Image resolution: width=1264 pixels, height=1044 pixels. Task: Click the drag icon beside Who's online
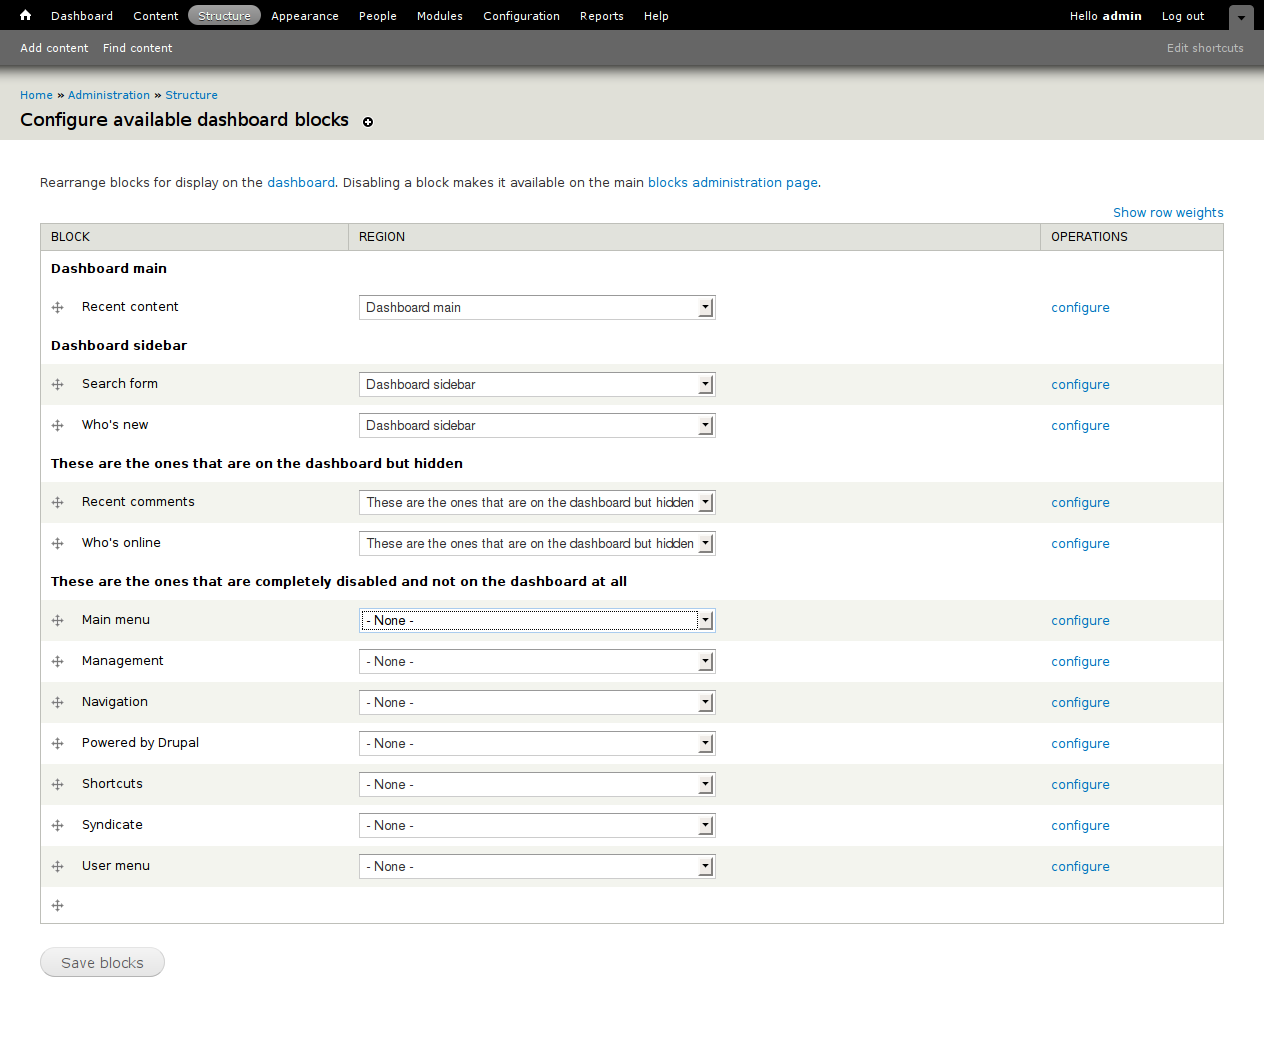57,543
